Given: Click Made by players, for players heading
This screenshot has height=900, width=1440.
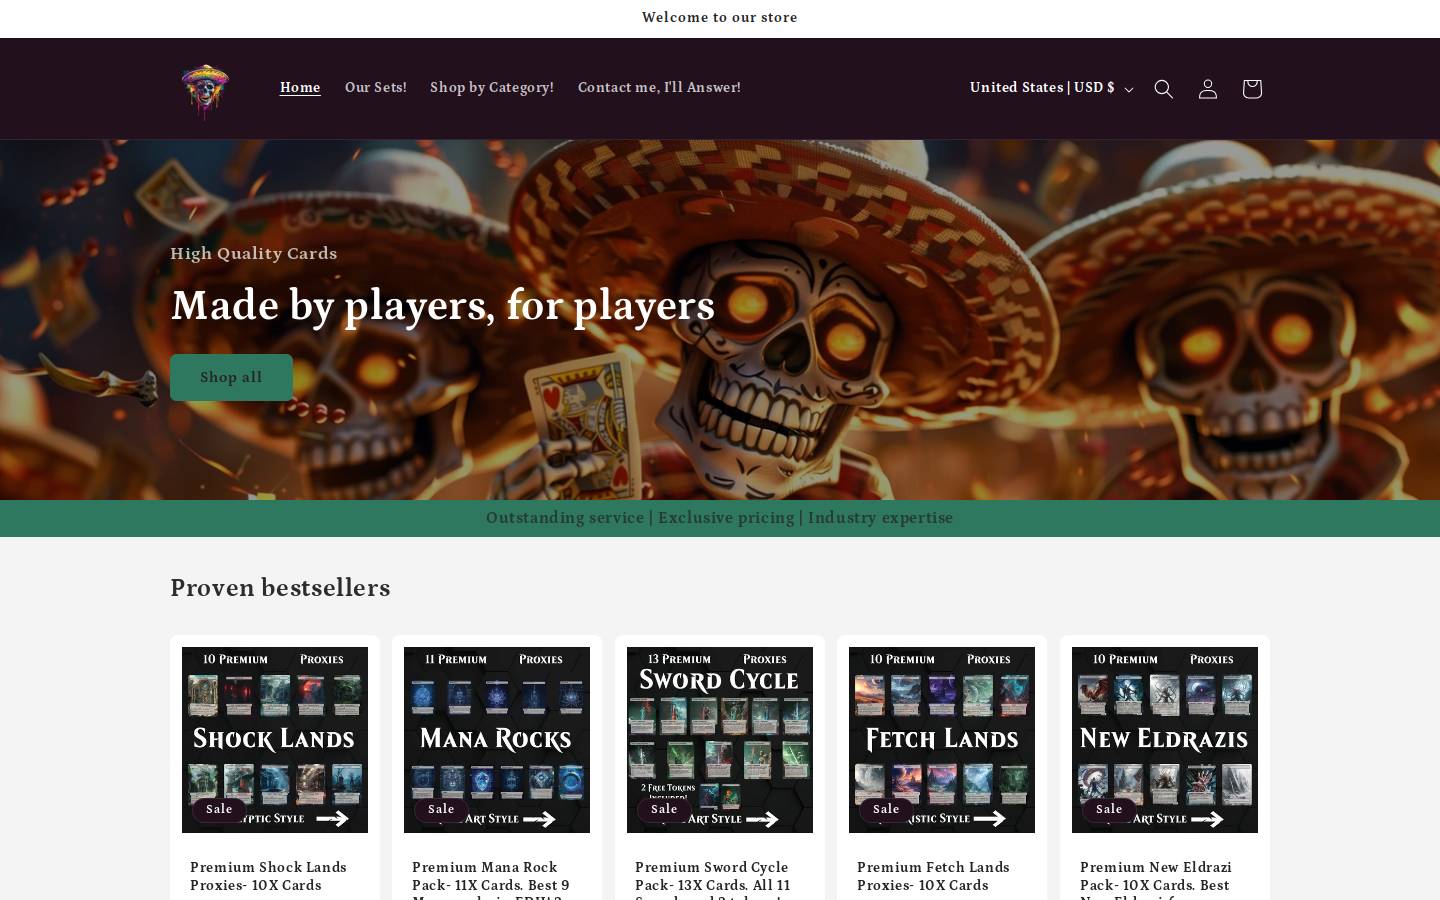Looking at the screenshot, I should coord(443,305).
